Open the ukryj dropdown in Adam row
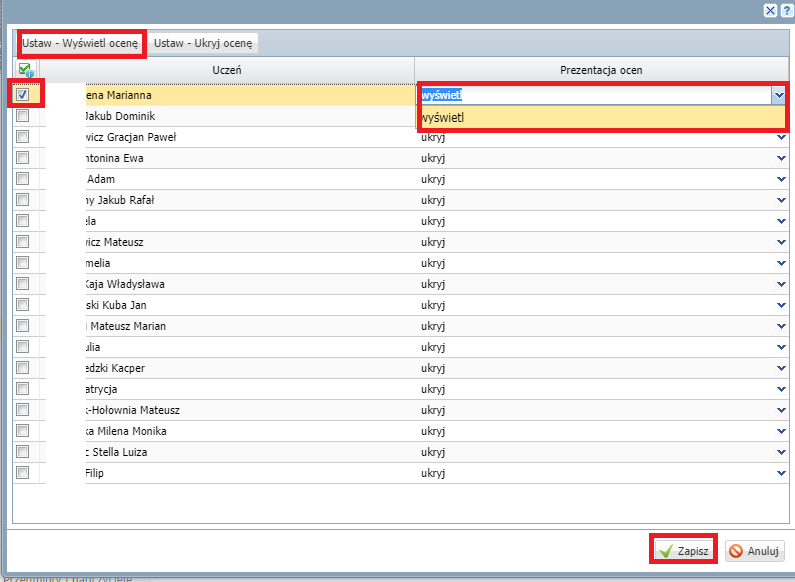 (781, 179)
